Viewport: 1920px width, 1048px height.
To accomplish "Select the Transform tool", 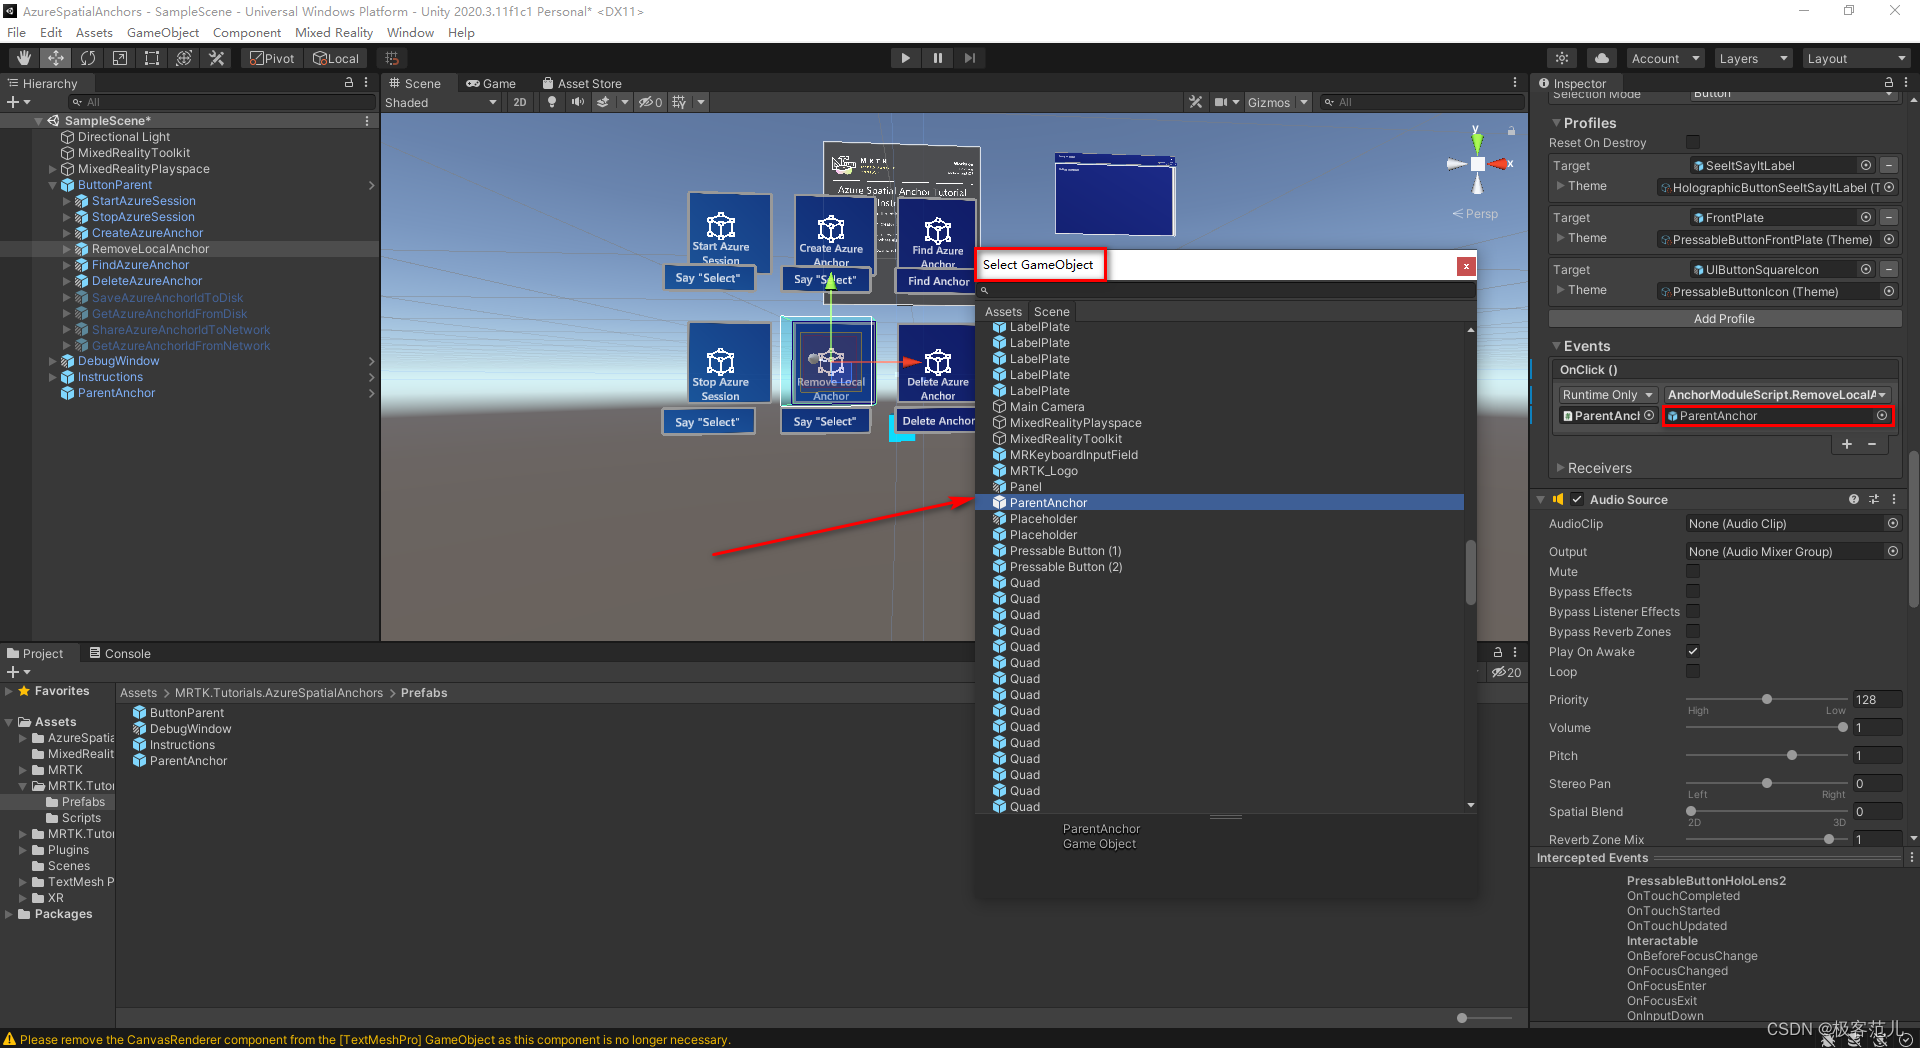I will coord(183,58).
